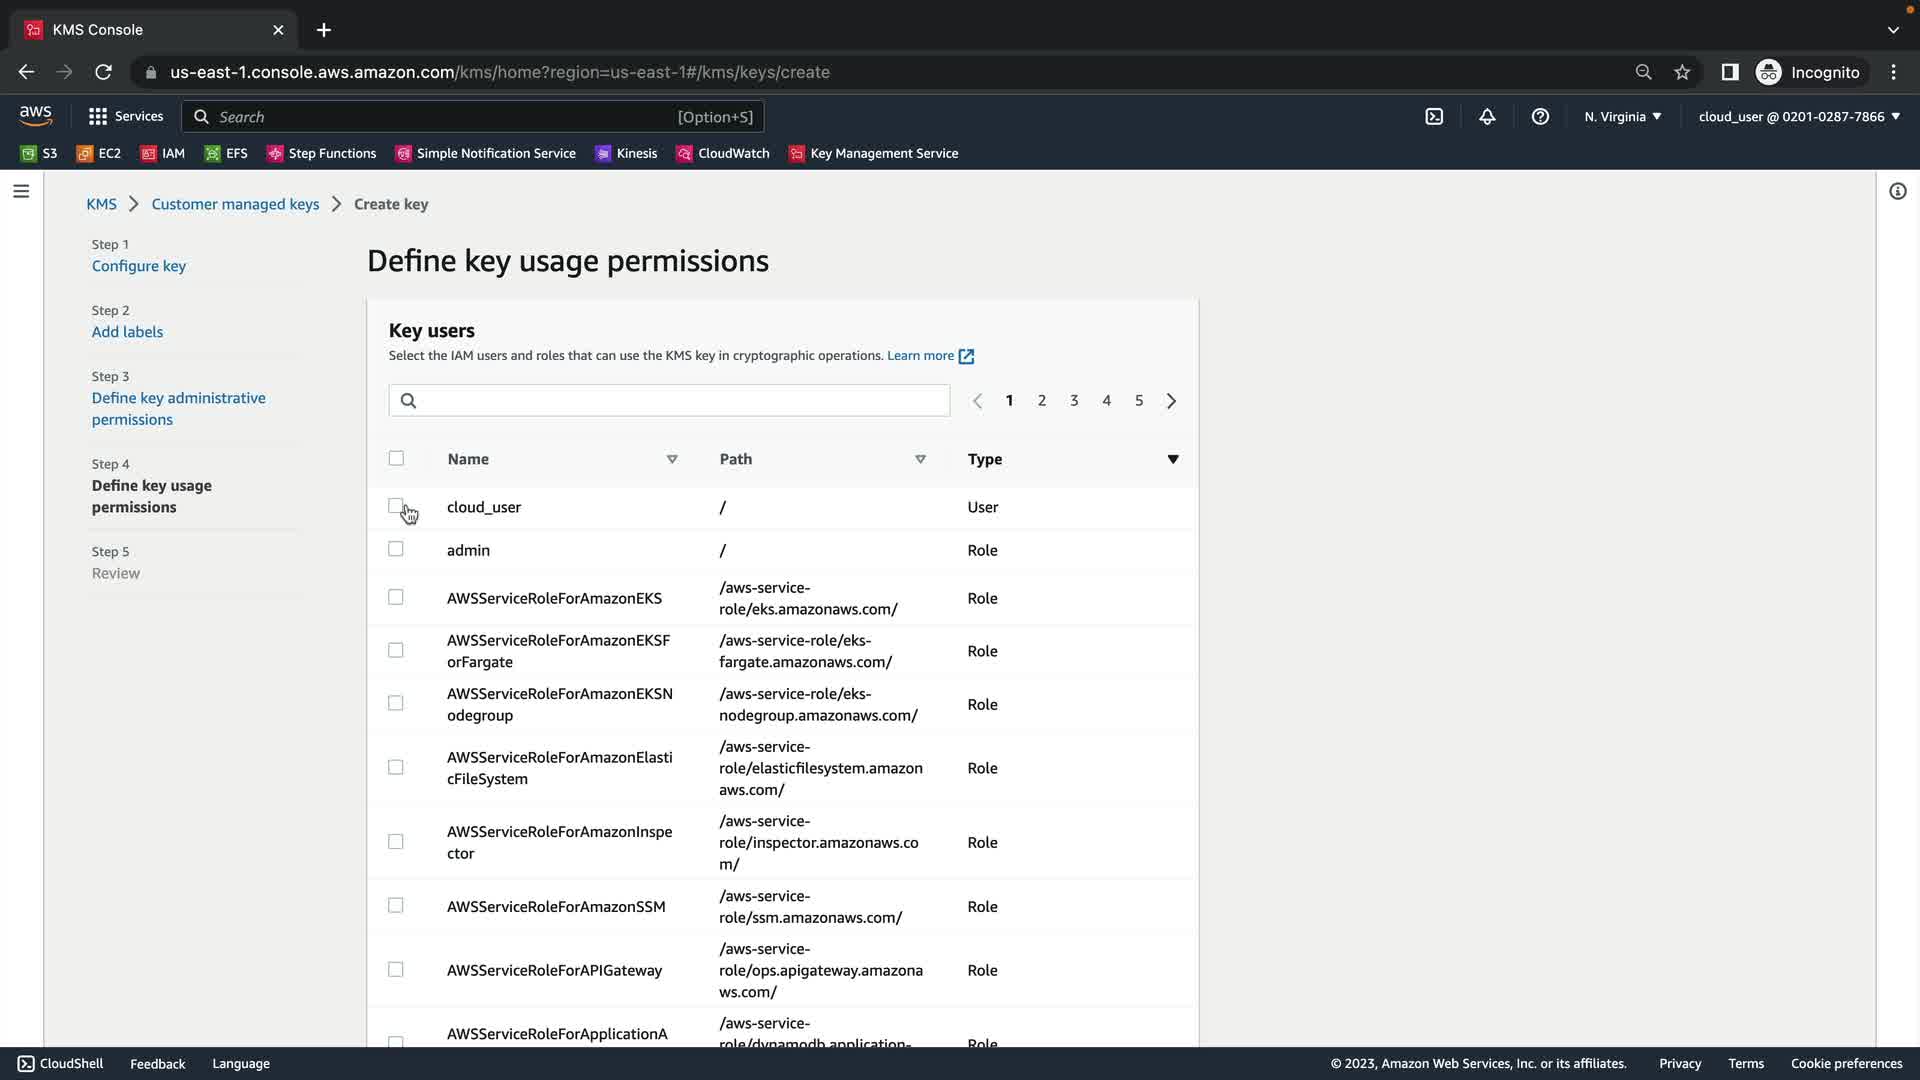Go to Step 1 Configure key

tap(138, 266)
